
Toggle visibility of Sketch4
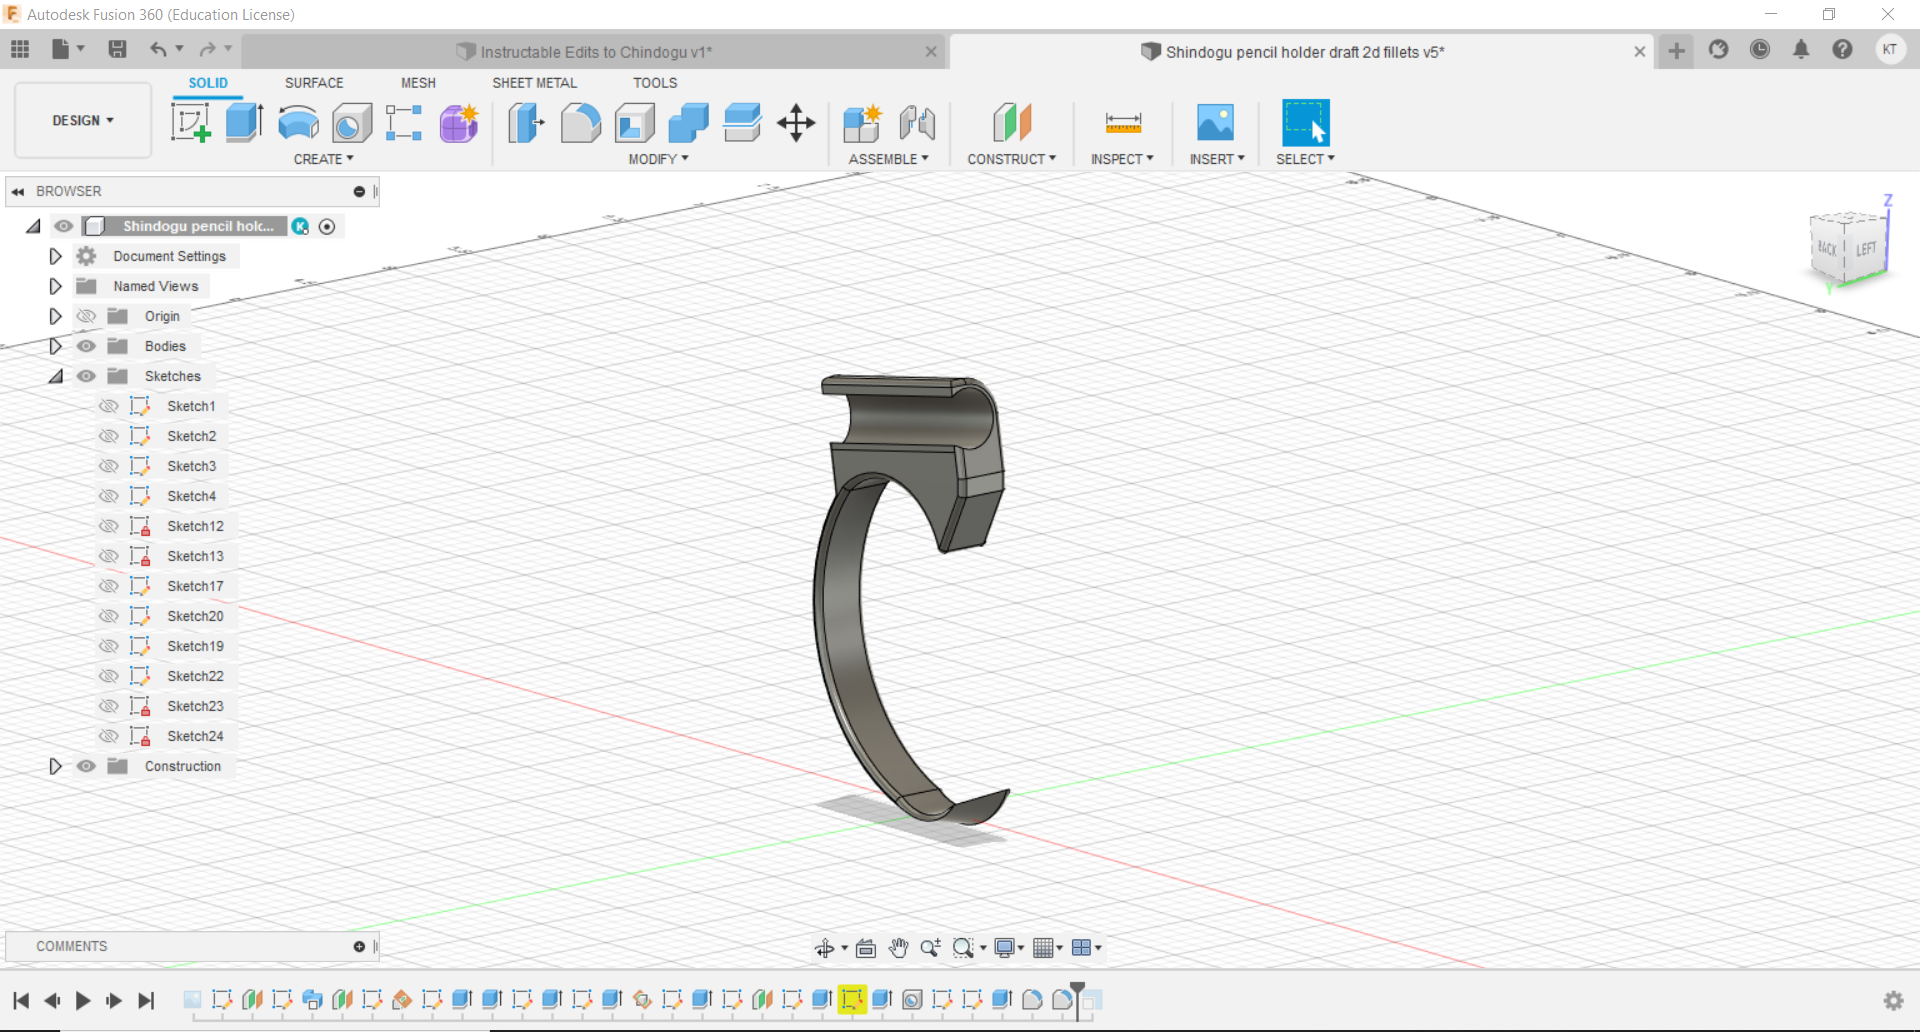[x=109, y=496]
